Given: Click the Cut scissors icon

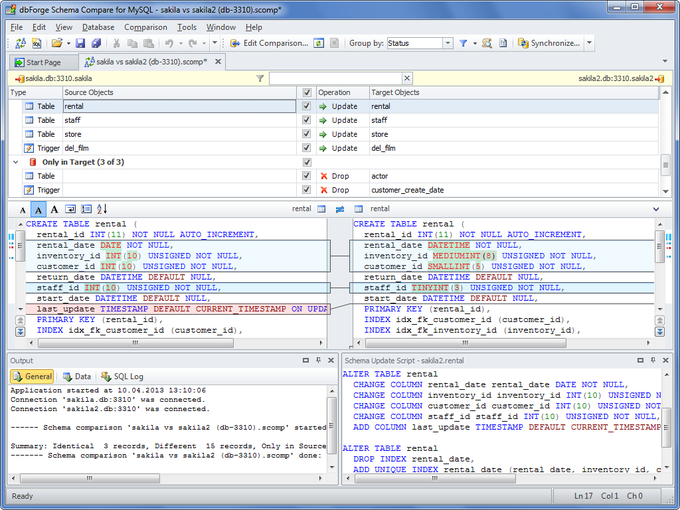Looking at the screenshot, I should [116, 43].
